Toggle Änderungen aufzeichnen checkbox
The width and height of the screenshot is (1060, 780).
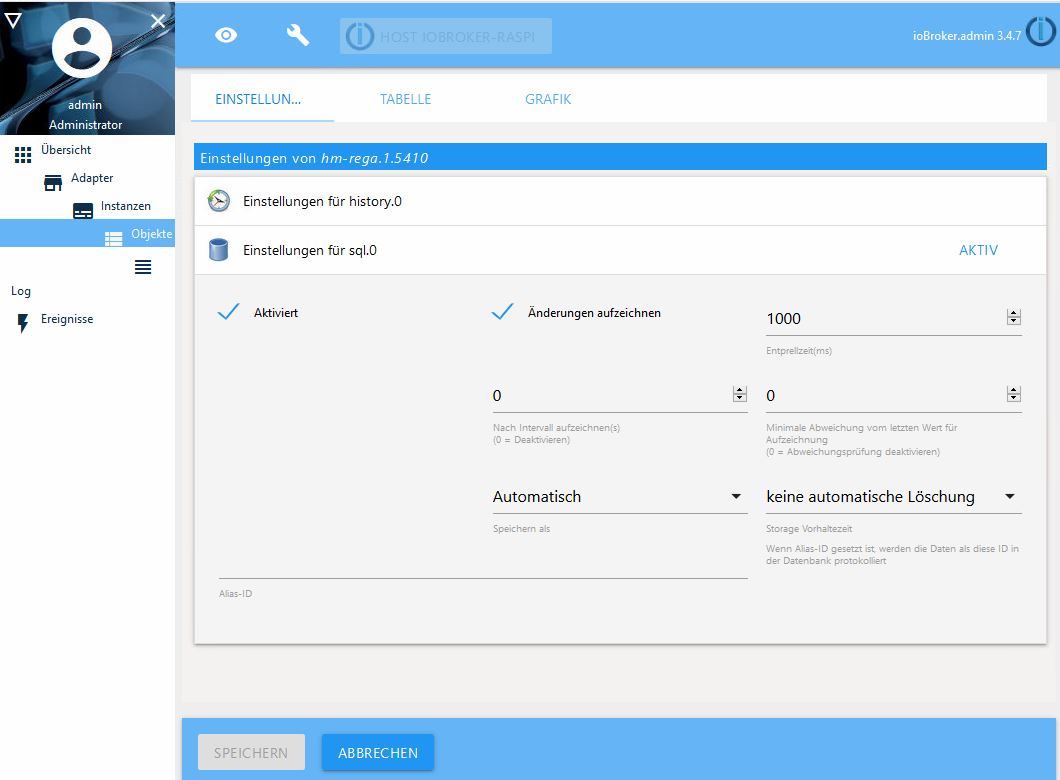click(502, 312)
